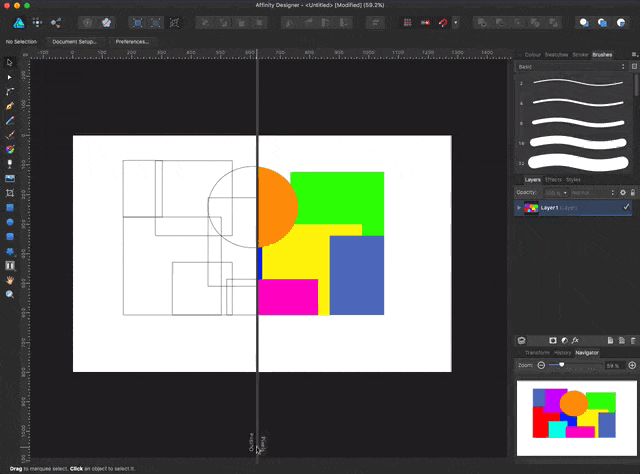641x474 pixels.
Task: Switch to the Pixel persona icon
Action: point(37,22)
